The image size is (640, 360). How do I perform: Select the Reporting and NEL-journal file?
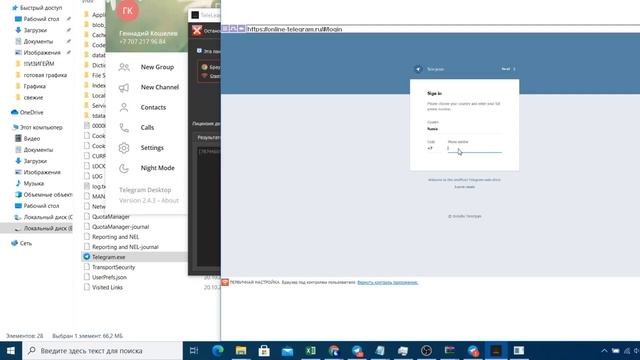(x=125, y=247)
